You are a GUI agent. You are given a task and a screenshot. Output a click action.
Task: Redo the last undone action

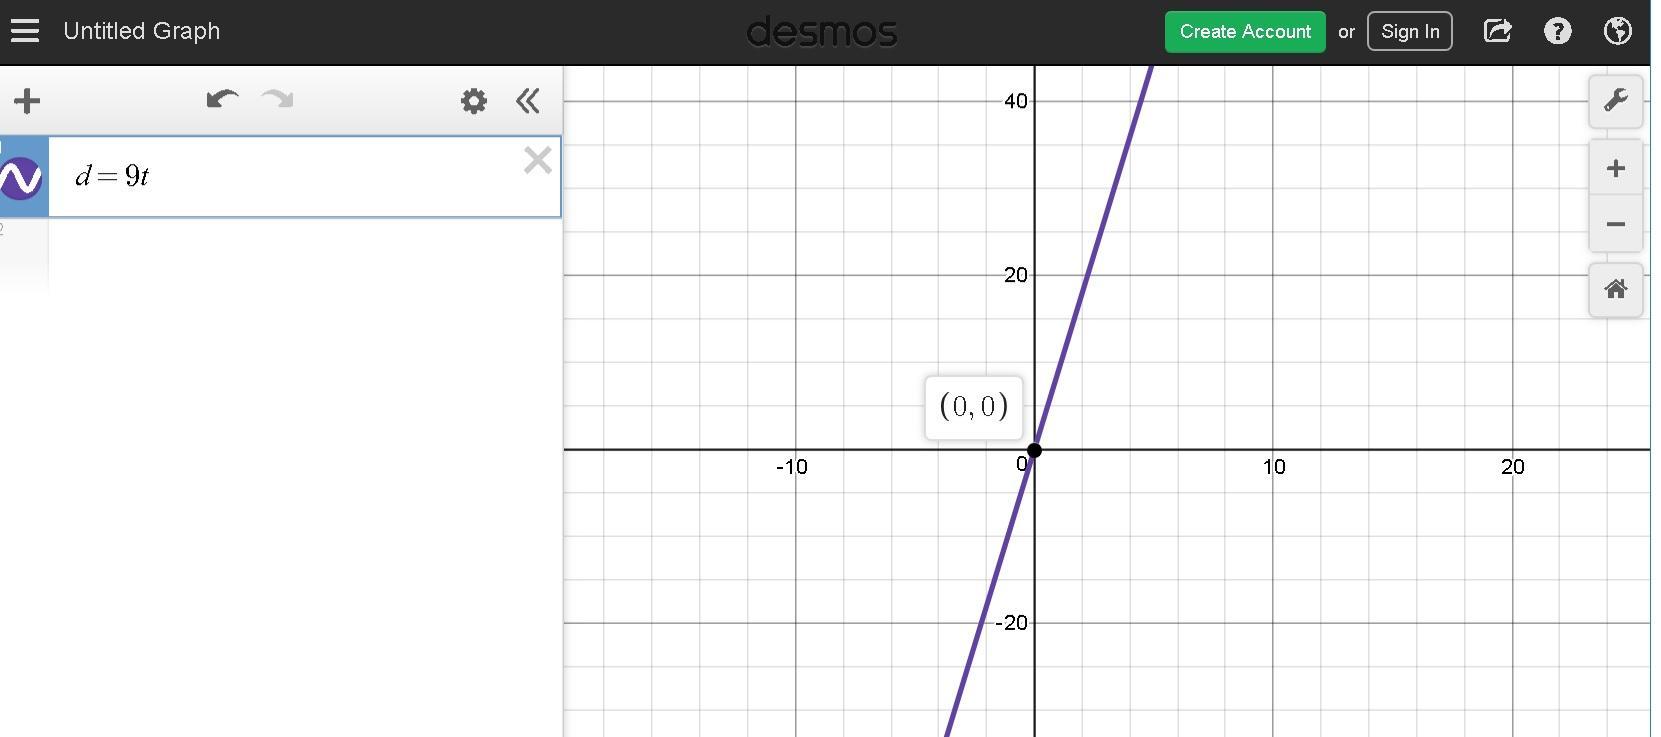point(277,100)
